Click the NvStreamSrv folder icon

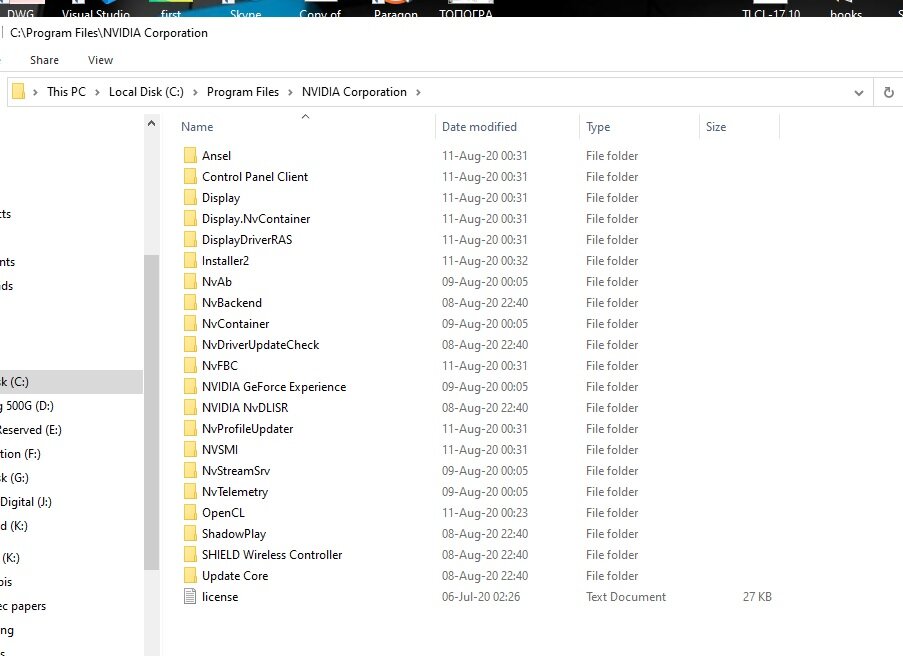(190, 471)
